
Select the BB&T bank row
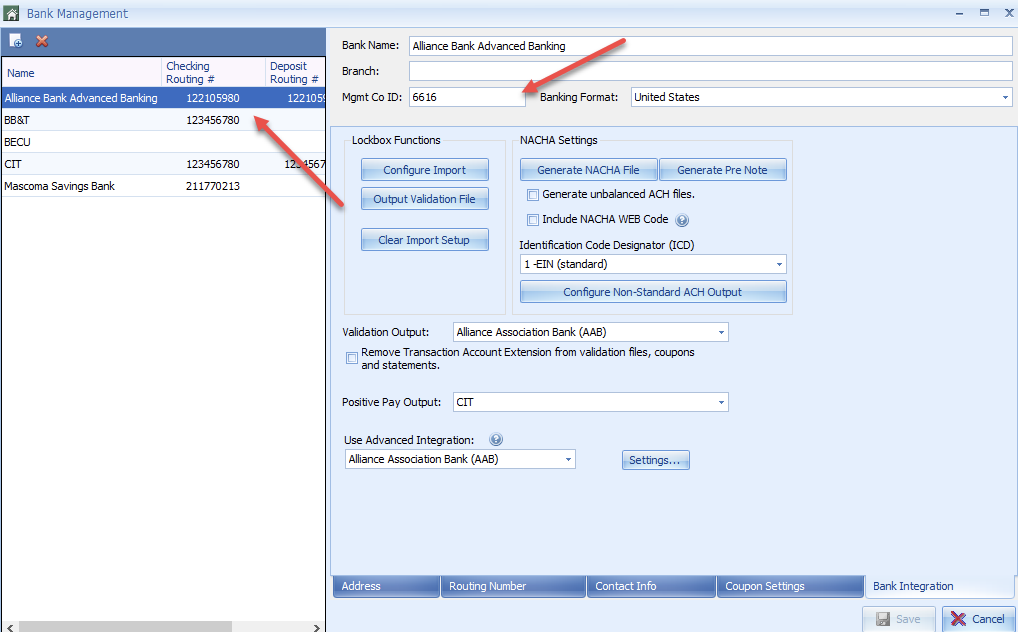point(163,120)
